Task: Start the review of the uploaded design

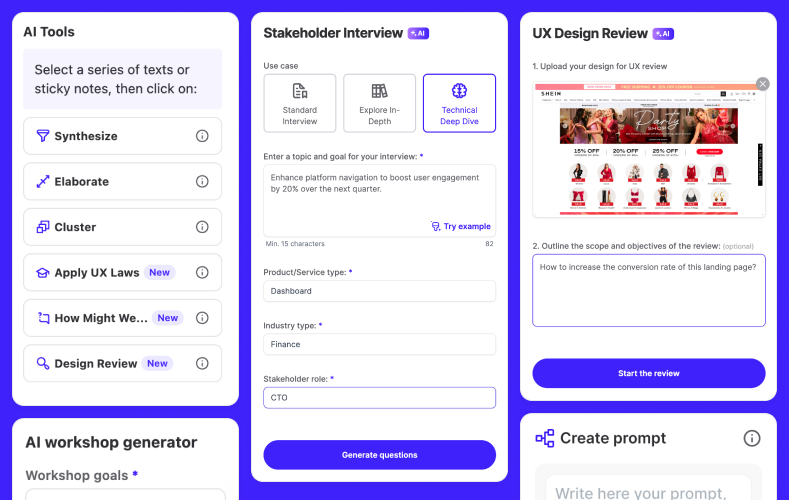Action: tap(649, 373)
